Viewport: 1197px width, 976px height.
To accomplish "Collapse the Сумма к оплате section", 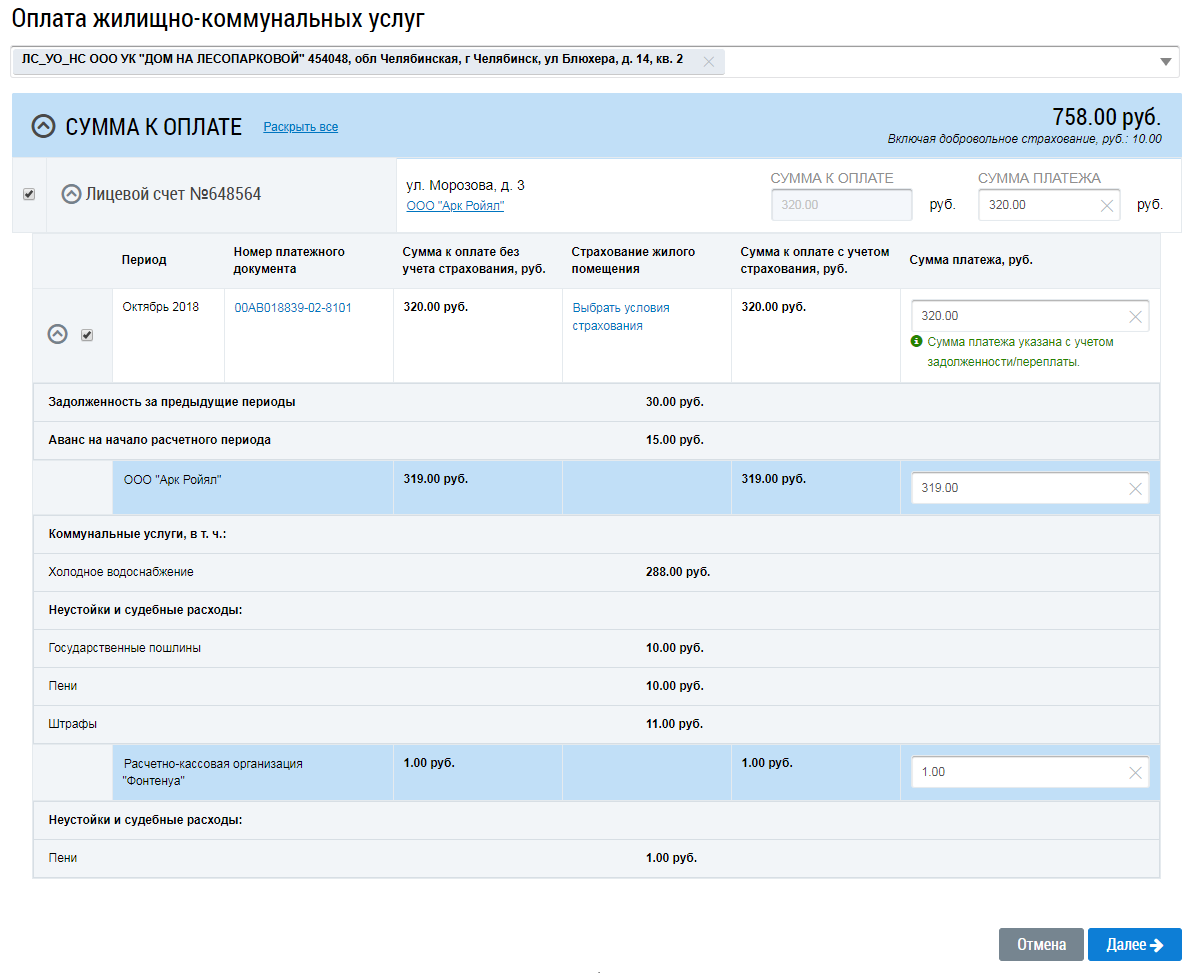I will coord(43,126).
